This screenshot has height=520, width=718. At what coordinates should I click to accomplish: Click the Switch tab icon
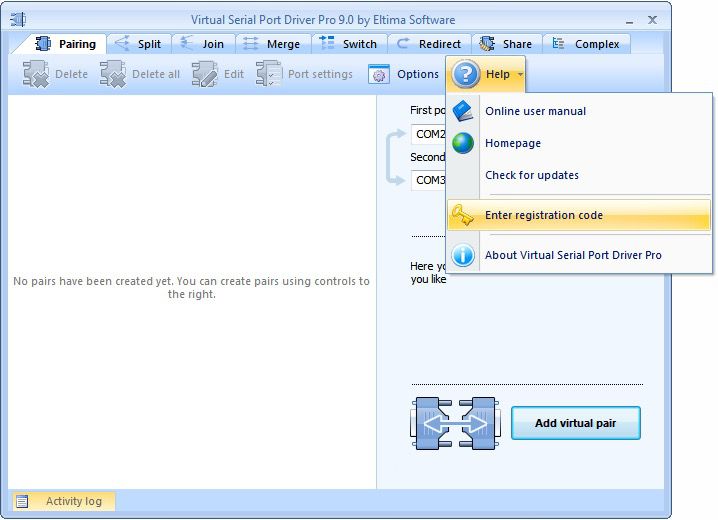[x=326, y=43]
